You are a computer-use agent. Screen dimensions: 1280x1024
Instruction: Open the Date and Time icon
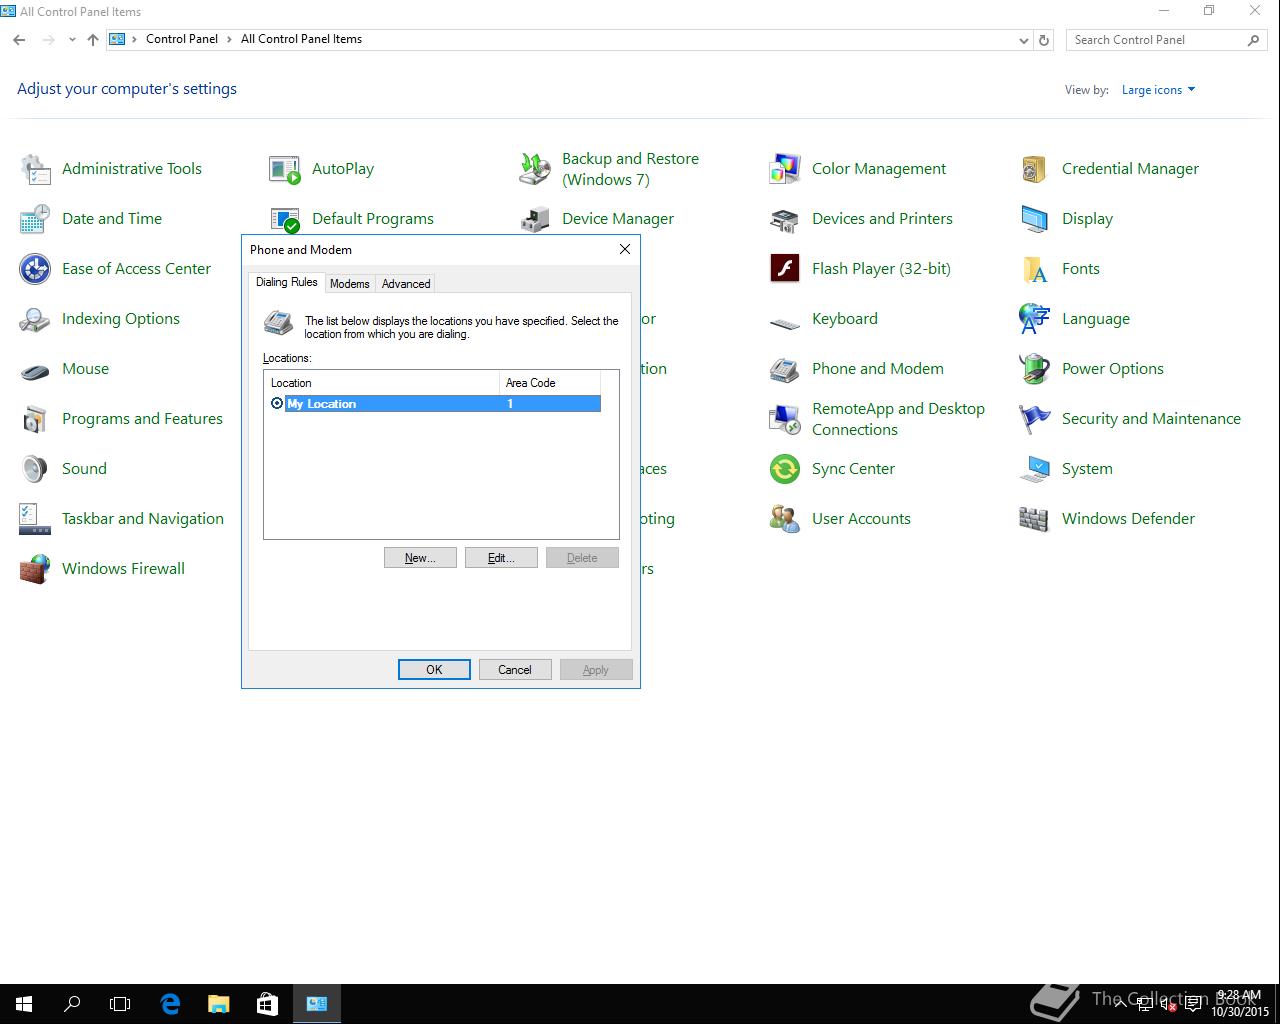click(35, 219)
